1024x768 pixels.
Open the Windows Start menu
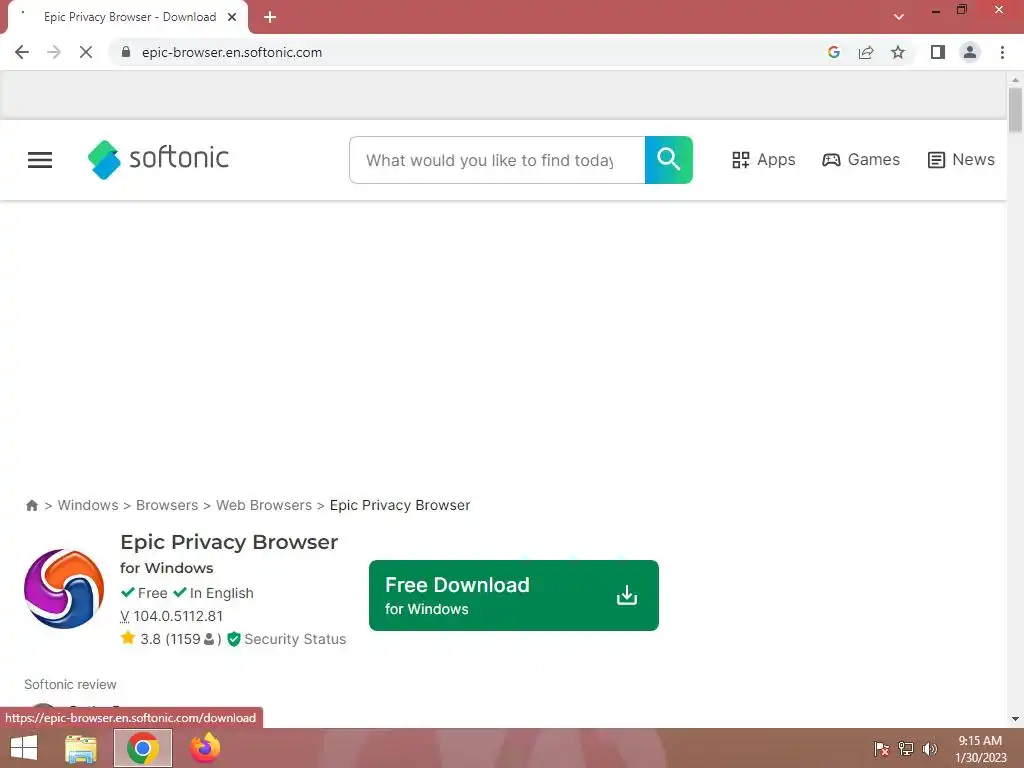click(x=24, y=748)
